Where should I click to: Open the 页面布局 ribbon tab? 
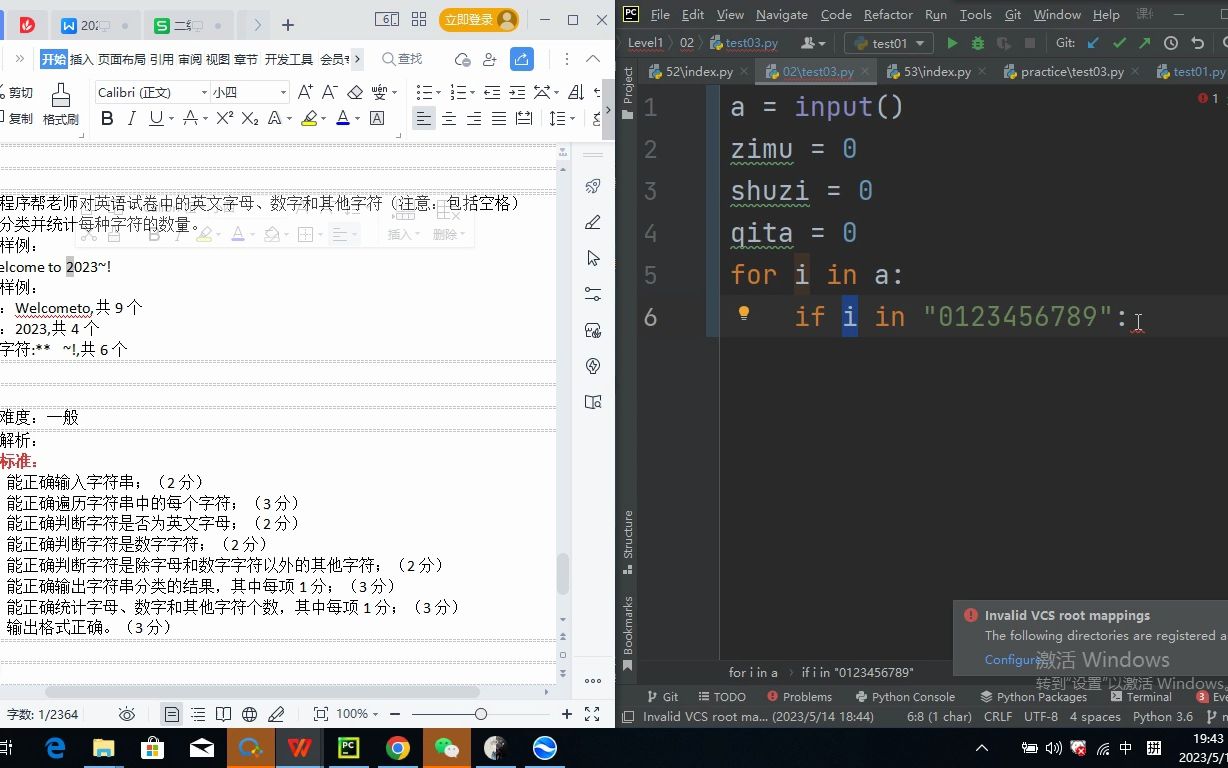(121, 59)
